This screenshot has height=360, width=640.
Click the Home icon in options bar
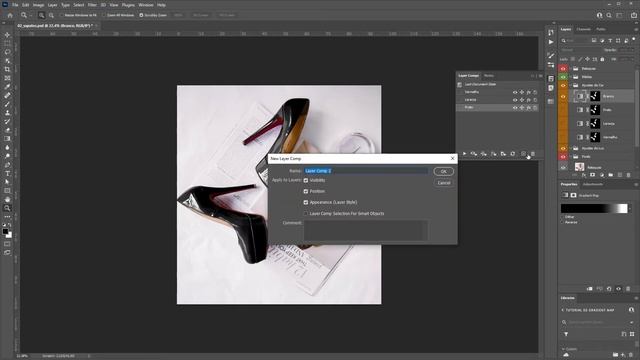[10, 15]
